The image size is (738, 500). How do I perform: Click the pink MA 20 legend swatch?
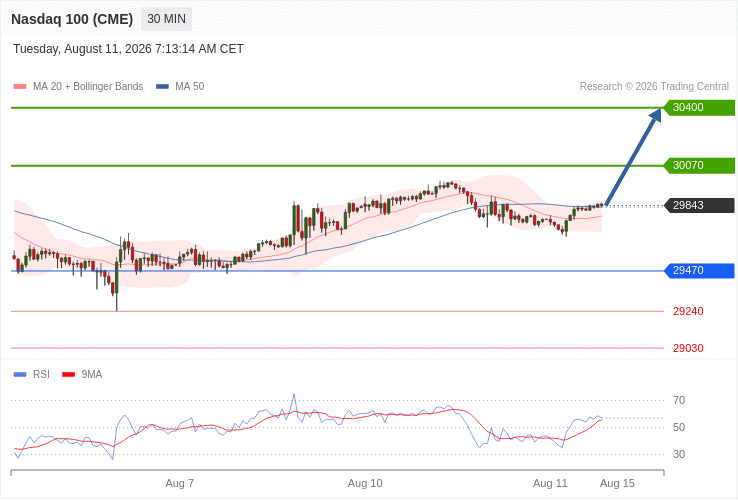pyautogui.click(x=20, y=87)
